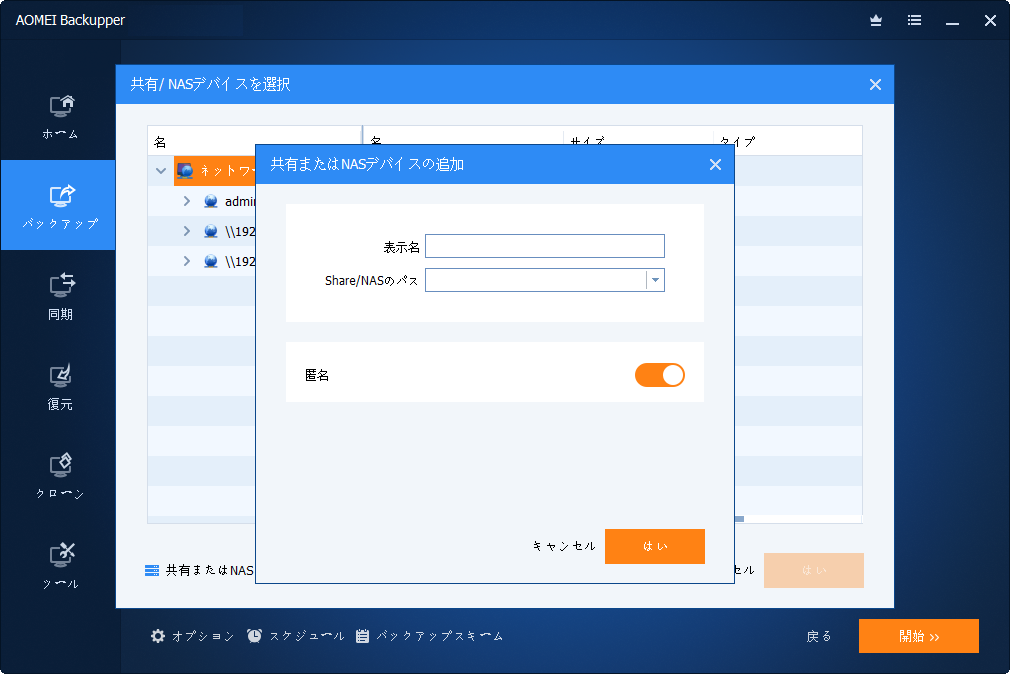The width and height of the screenshot is (1010, 674).
Task: Expand the first \\192 network node
Action: coord(187,231)
